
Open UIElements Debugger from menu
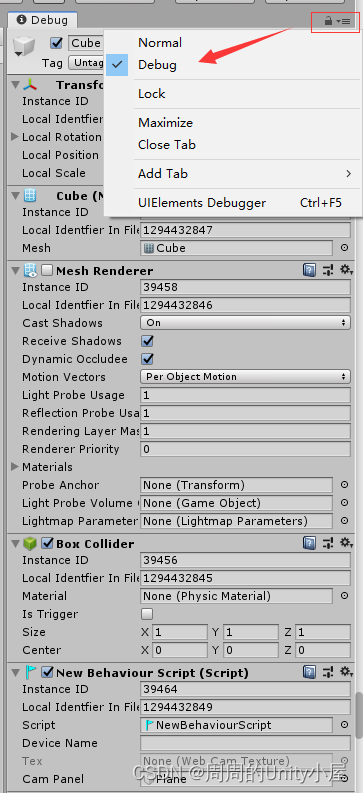(x=233, y=203)
